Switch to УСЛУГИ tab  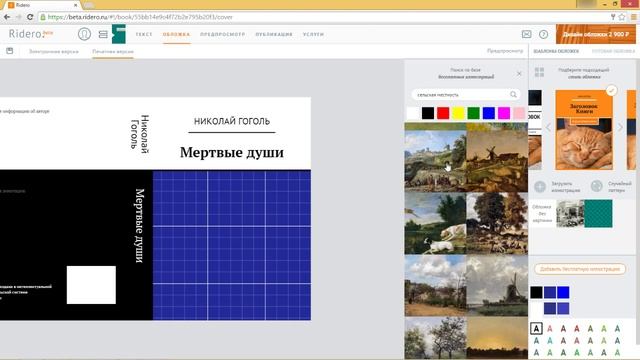coord(313,34)
